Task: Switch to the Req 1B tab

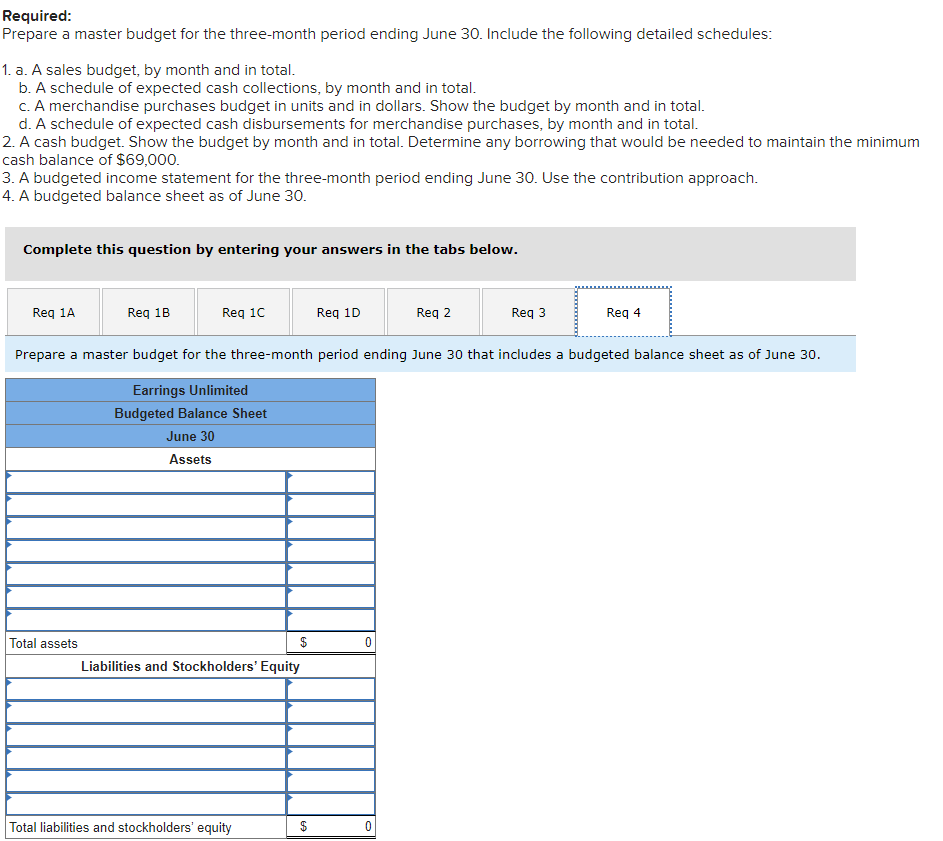Action: [x=148, y=311]
